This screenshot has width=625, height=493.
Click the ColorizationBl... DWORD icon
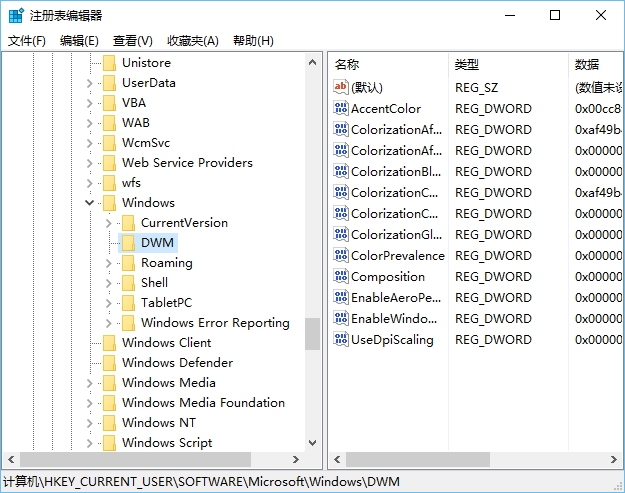[341, 171]
